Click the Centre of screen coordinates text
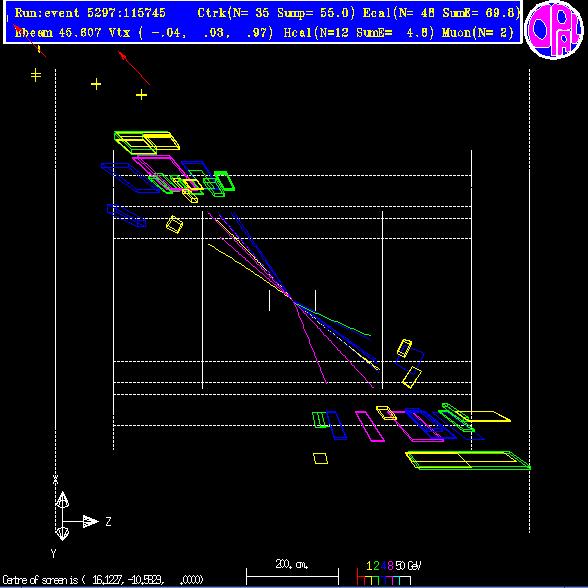Viewport: 588px width, 588px height. point(103,580)
